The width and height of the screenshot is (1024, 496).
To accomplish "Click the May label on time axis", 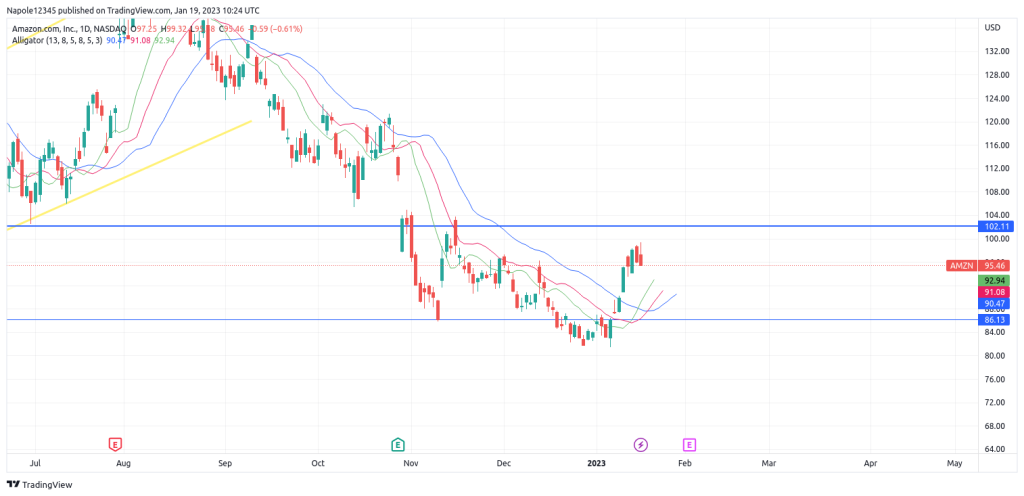I will pyautogui.click(x=955, y=463).
